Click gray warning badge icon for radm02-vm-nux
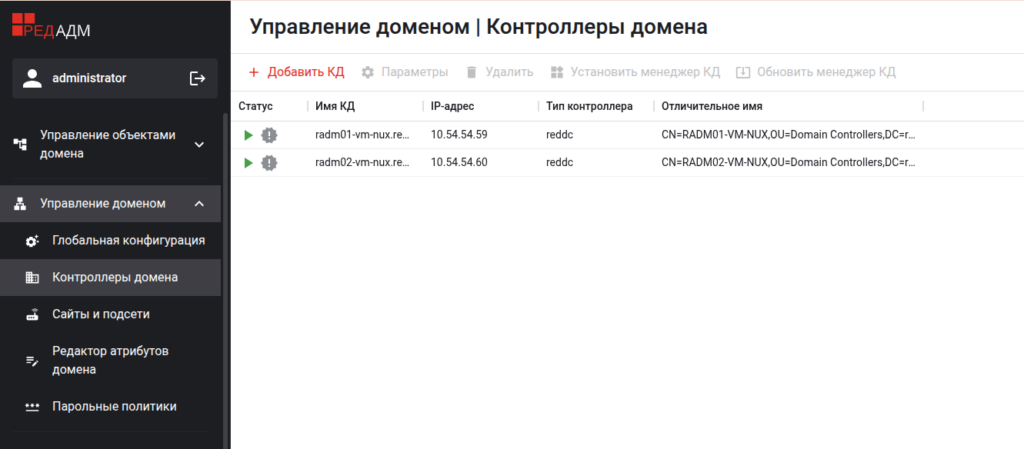The width and height of the screenshot is (1024, 449). (x=269, y=163)
